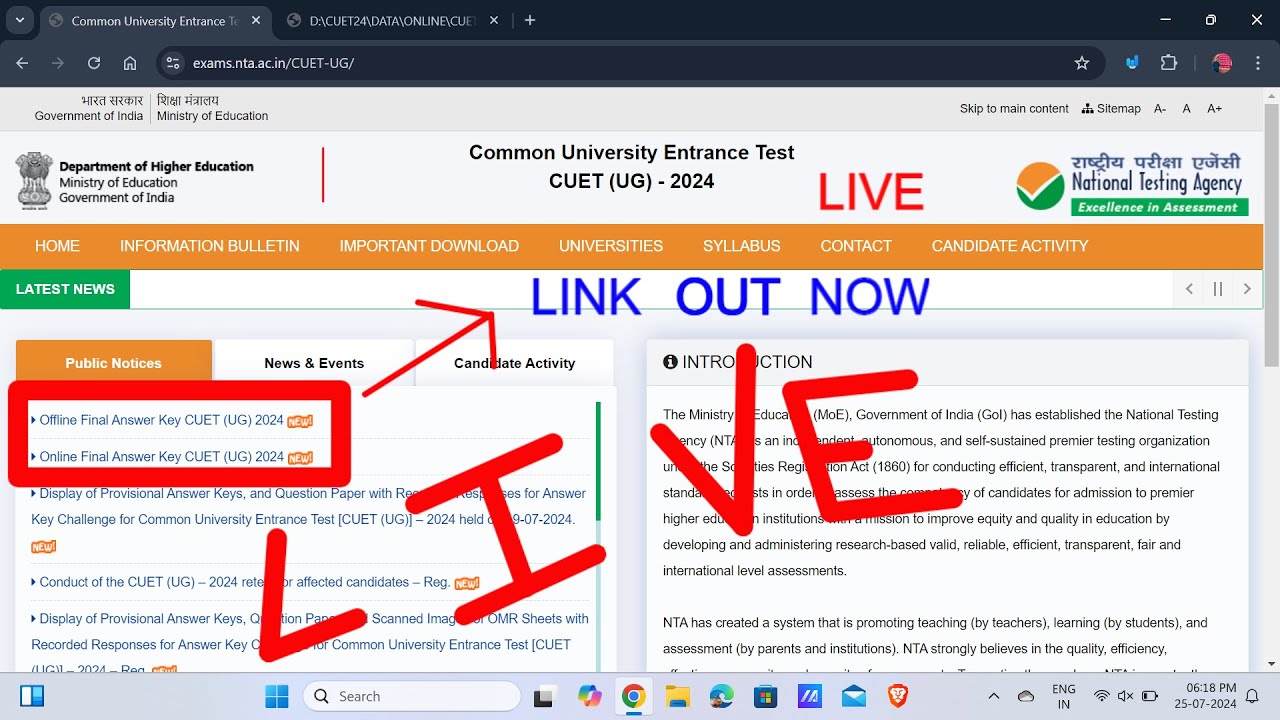Select the News & Events tab

(314, 363)
